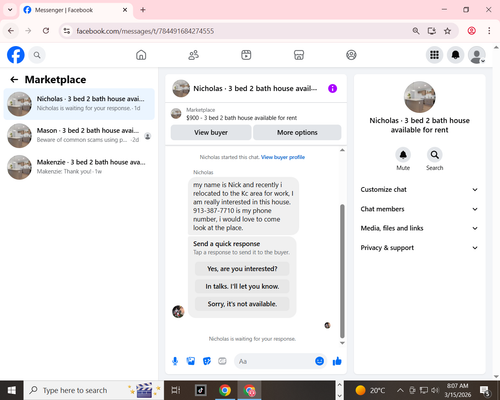Screen dimensions: 500x400
Task: Click the Windows taskbar search box
Action: point(93,390)
